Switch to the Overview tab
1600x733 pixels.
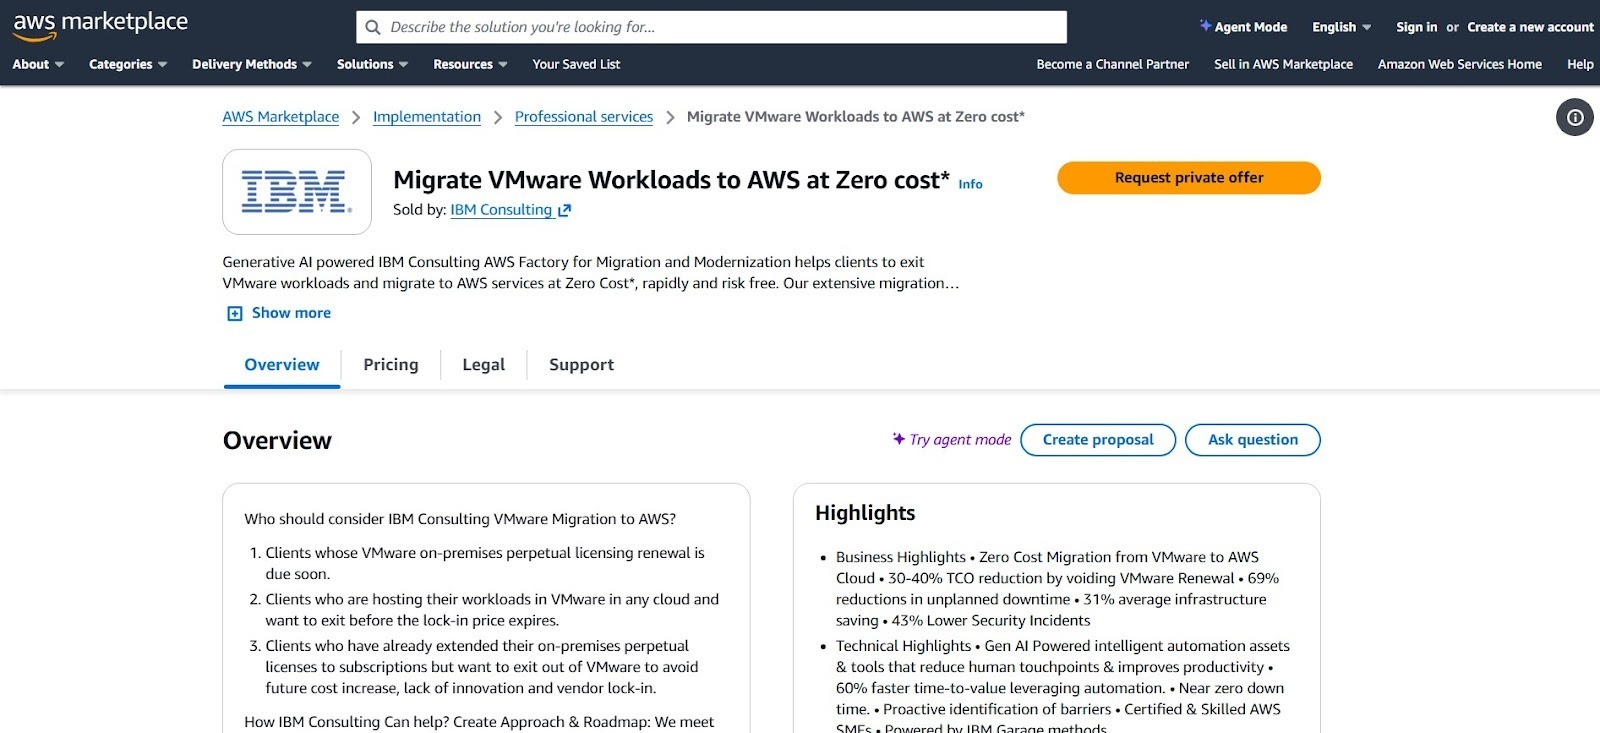[x=282, y=365]
